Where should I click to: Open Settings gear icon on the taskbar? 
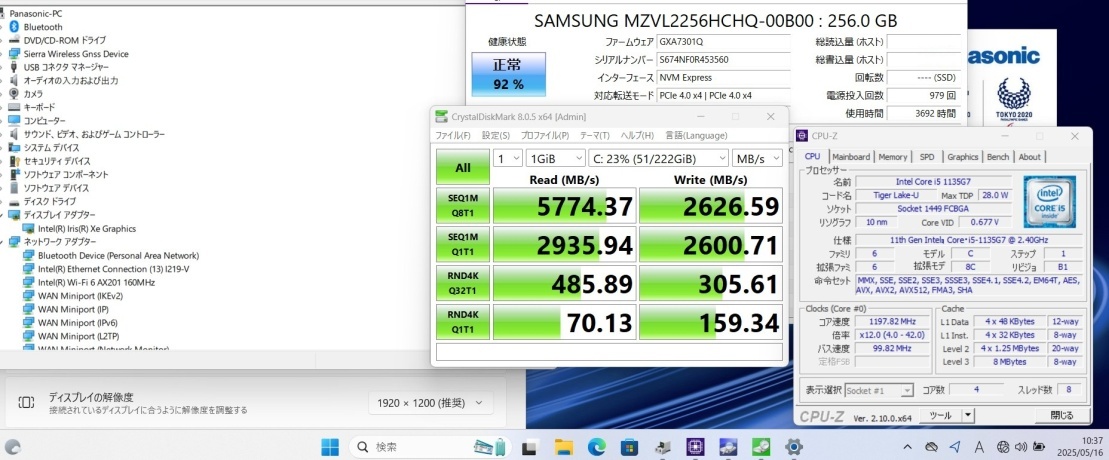pos(794,447)
